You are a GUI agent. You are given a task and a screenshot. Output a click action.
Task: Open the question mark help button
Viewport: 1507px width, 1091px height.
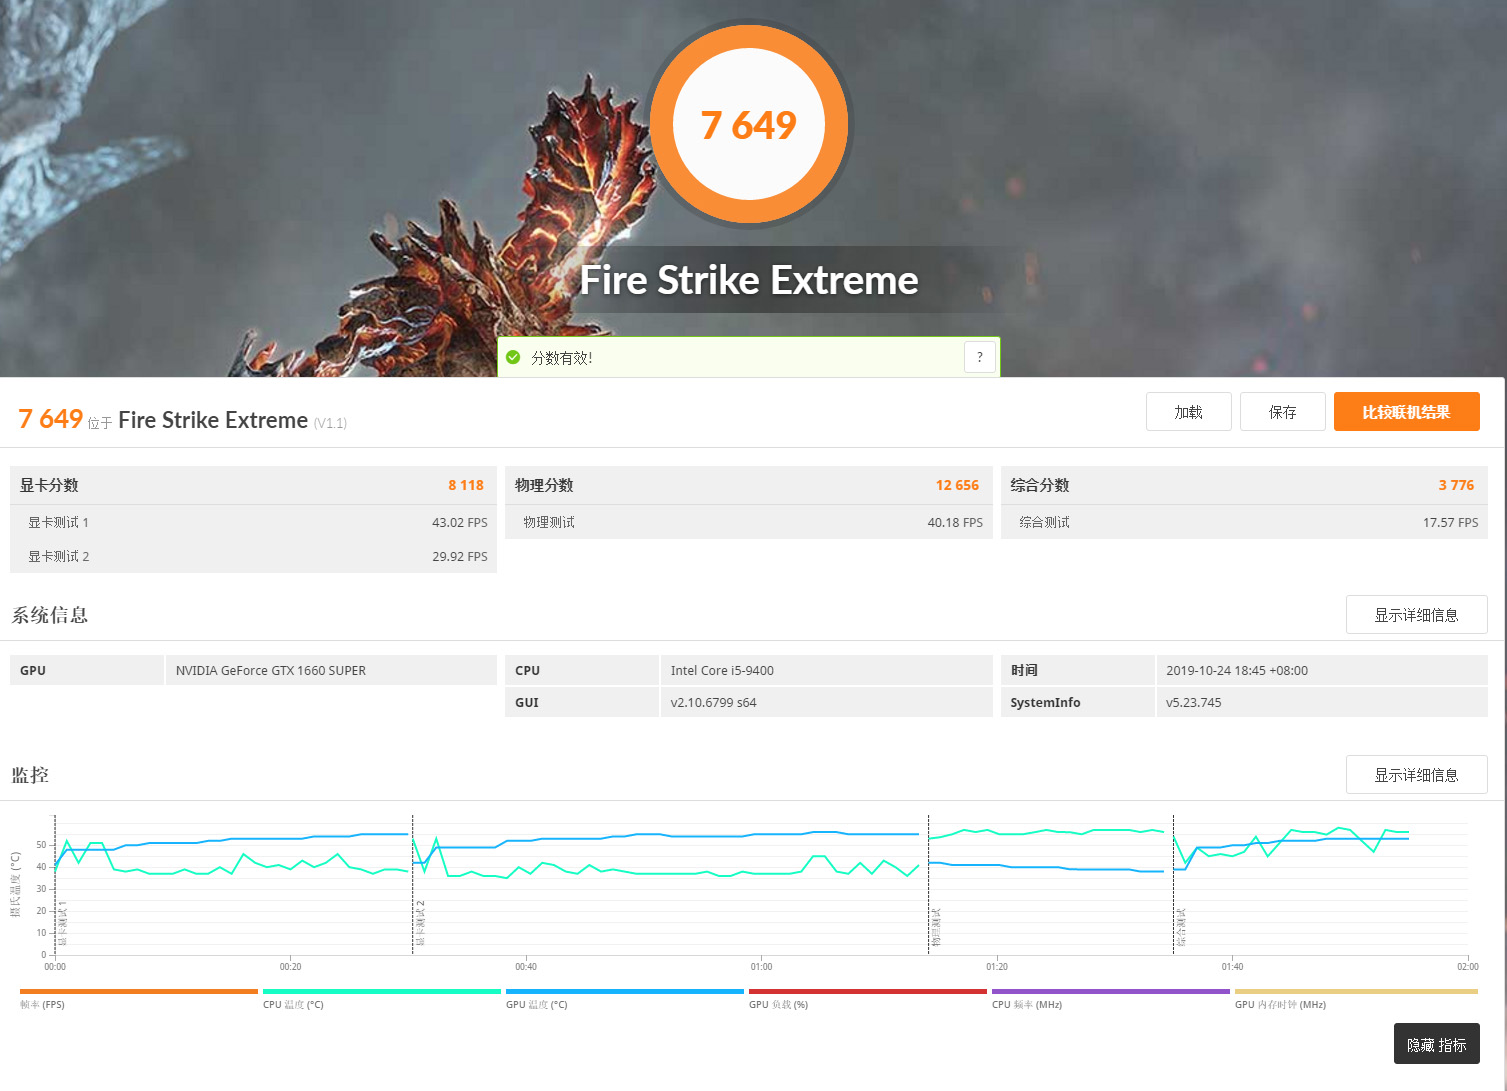[980, 357]
